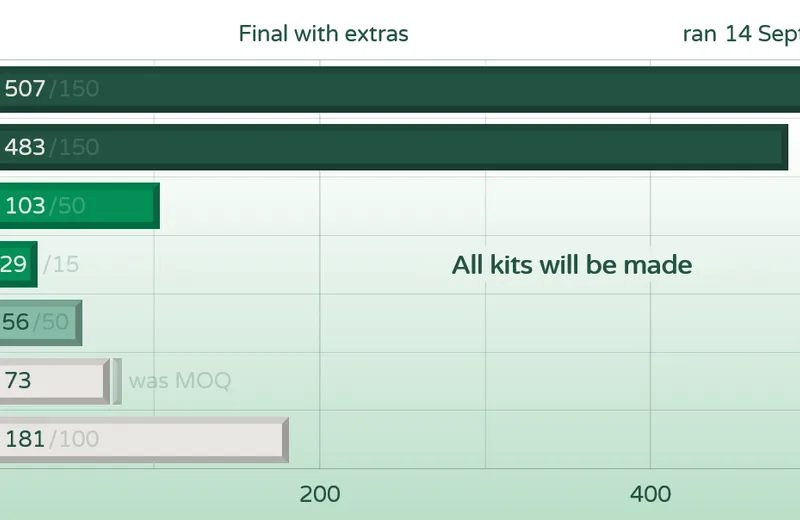Click the /15 target label
The height and width of the screenshot is (520, 800).
coord(61,264)
